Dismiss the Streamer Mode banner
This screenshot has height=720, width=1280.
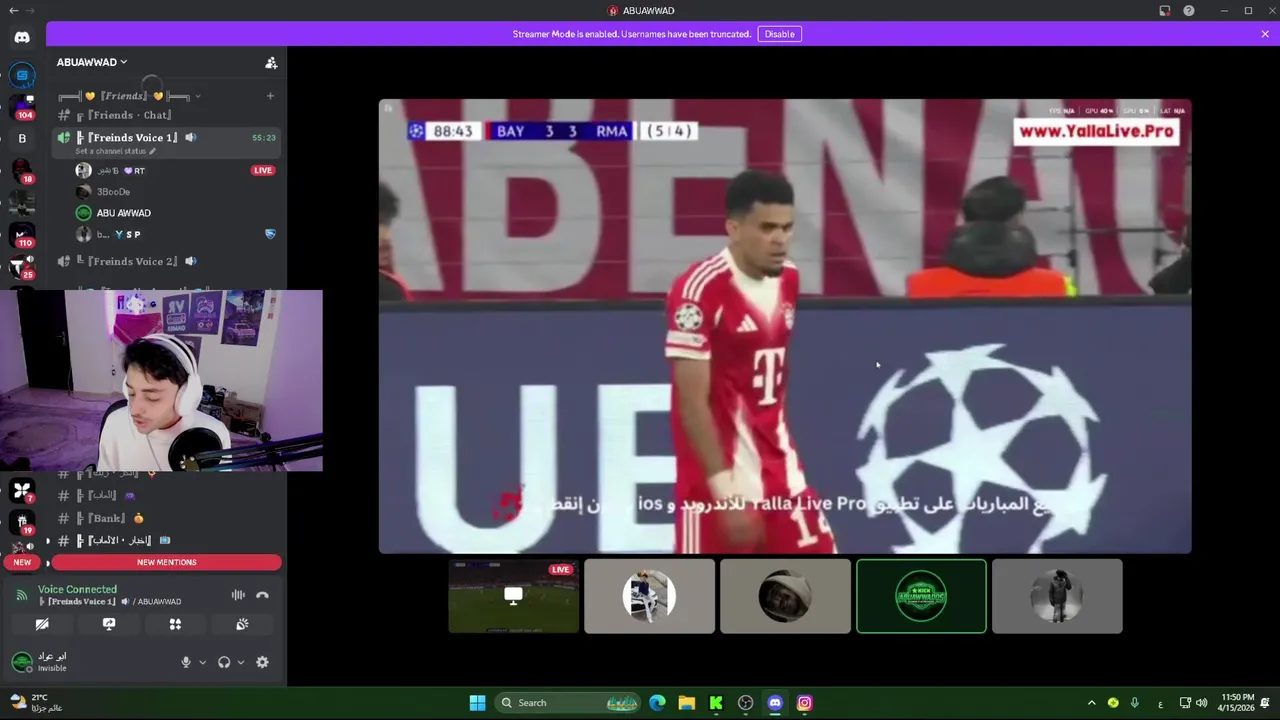click(1265, 34)
